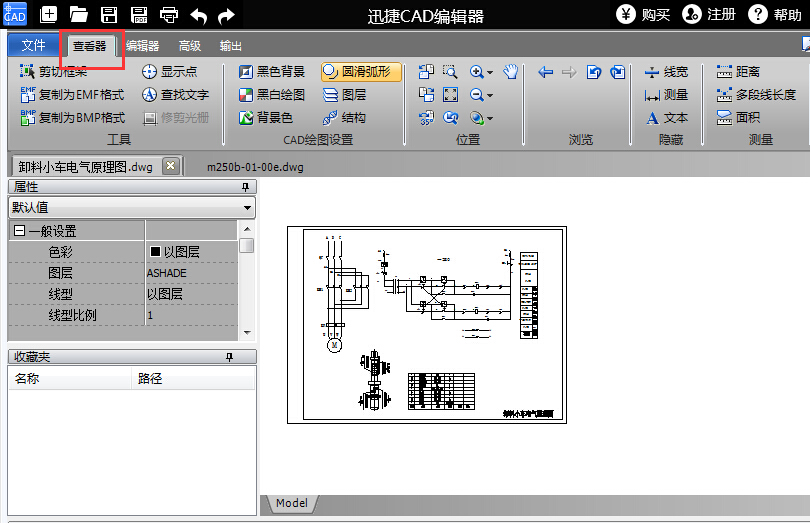Viewport: 810px width, 523px height.
Task: Switch to the Output tab (输出)
Action: 230,46
